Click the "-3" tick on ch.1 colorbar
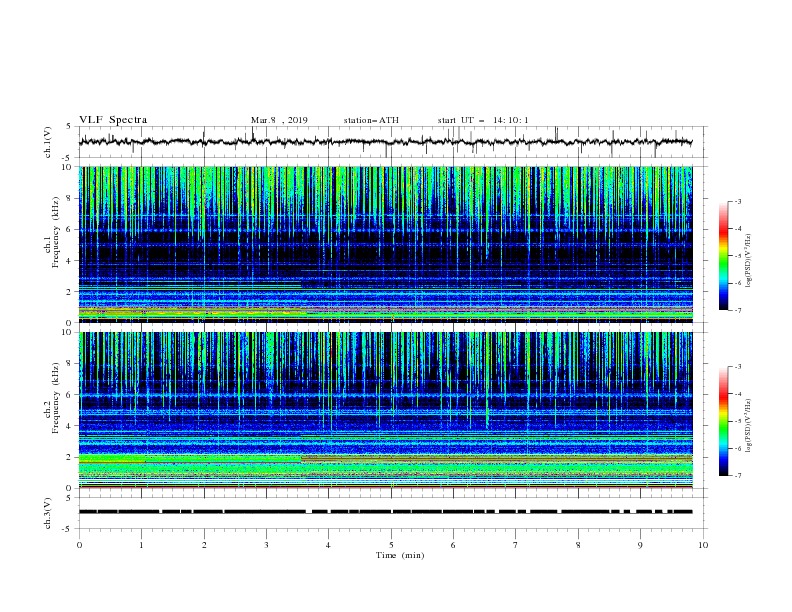Image resolution: width=792 pixels, height=612 pixels. 737,201
